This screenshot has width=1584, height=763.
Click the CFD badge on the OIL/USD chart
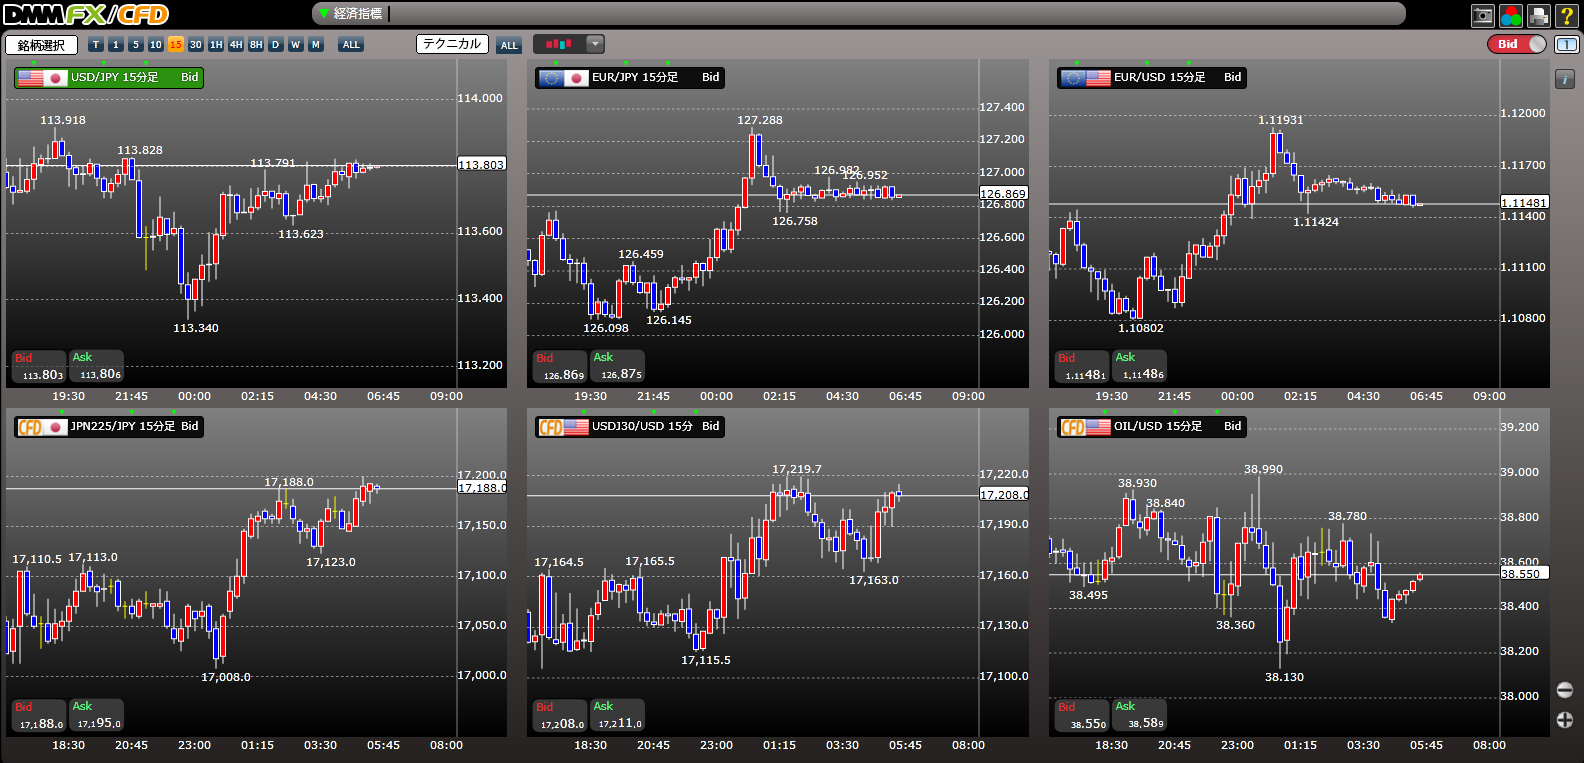pyautogui.click(x=1073, y=427)
